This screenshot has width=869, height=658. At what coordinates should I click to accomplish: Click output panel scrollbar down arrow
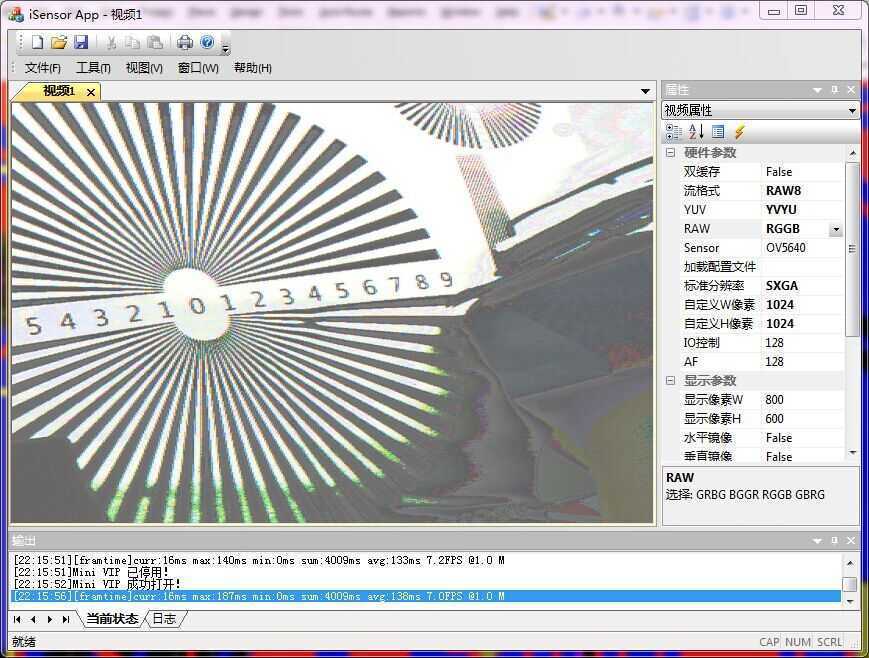tap(850, 601)
